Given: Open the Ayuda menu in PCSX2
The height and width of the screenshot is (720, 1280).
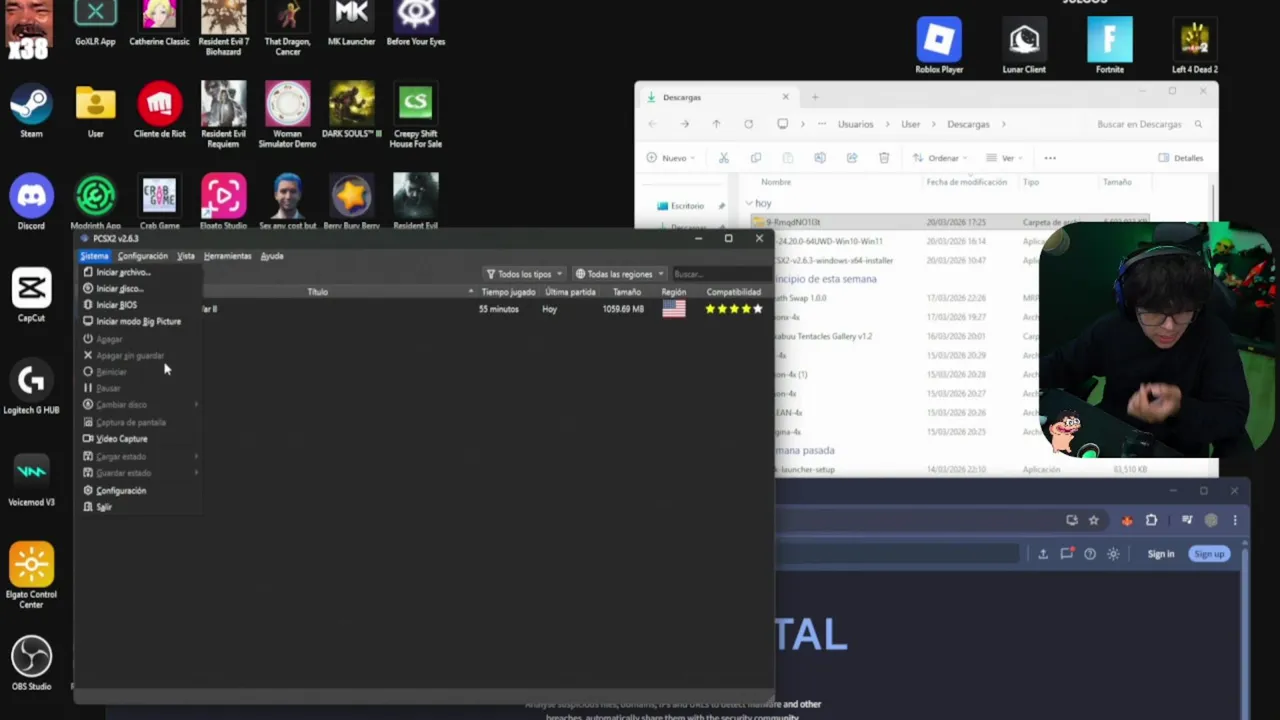Looking at the screenshot, I should [272, 256].
